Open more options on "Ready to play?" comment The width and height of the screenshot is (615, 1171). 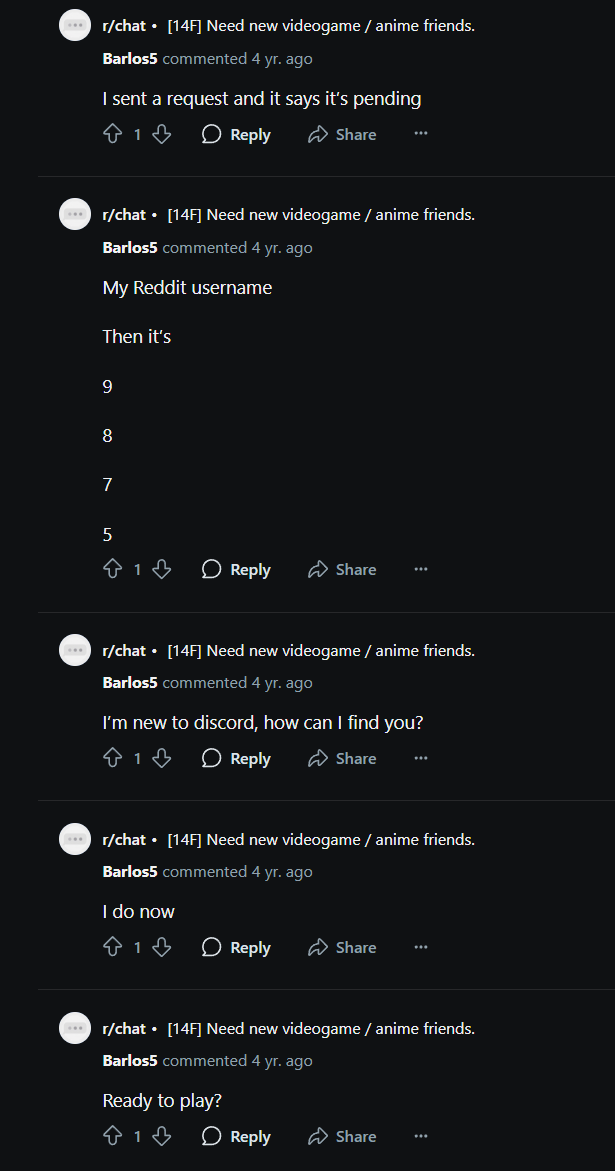tap(421, 1136)
